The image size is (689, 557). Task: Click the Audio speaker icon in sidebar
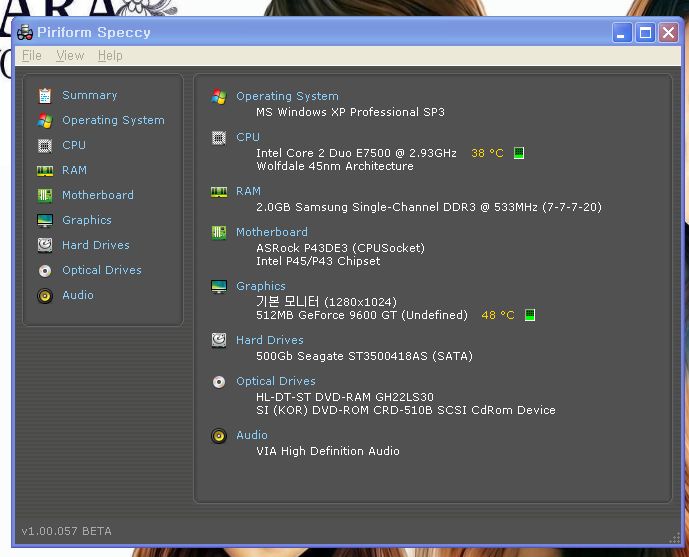(45, 296)
